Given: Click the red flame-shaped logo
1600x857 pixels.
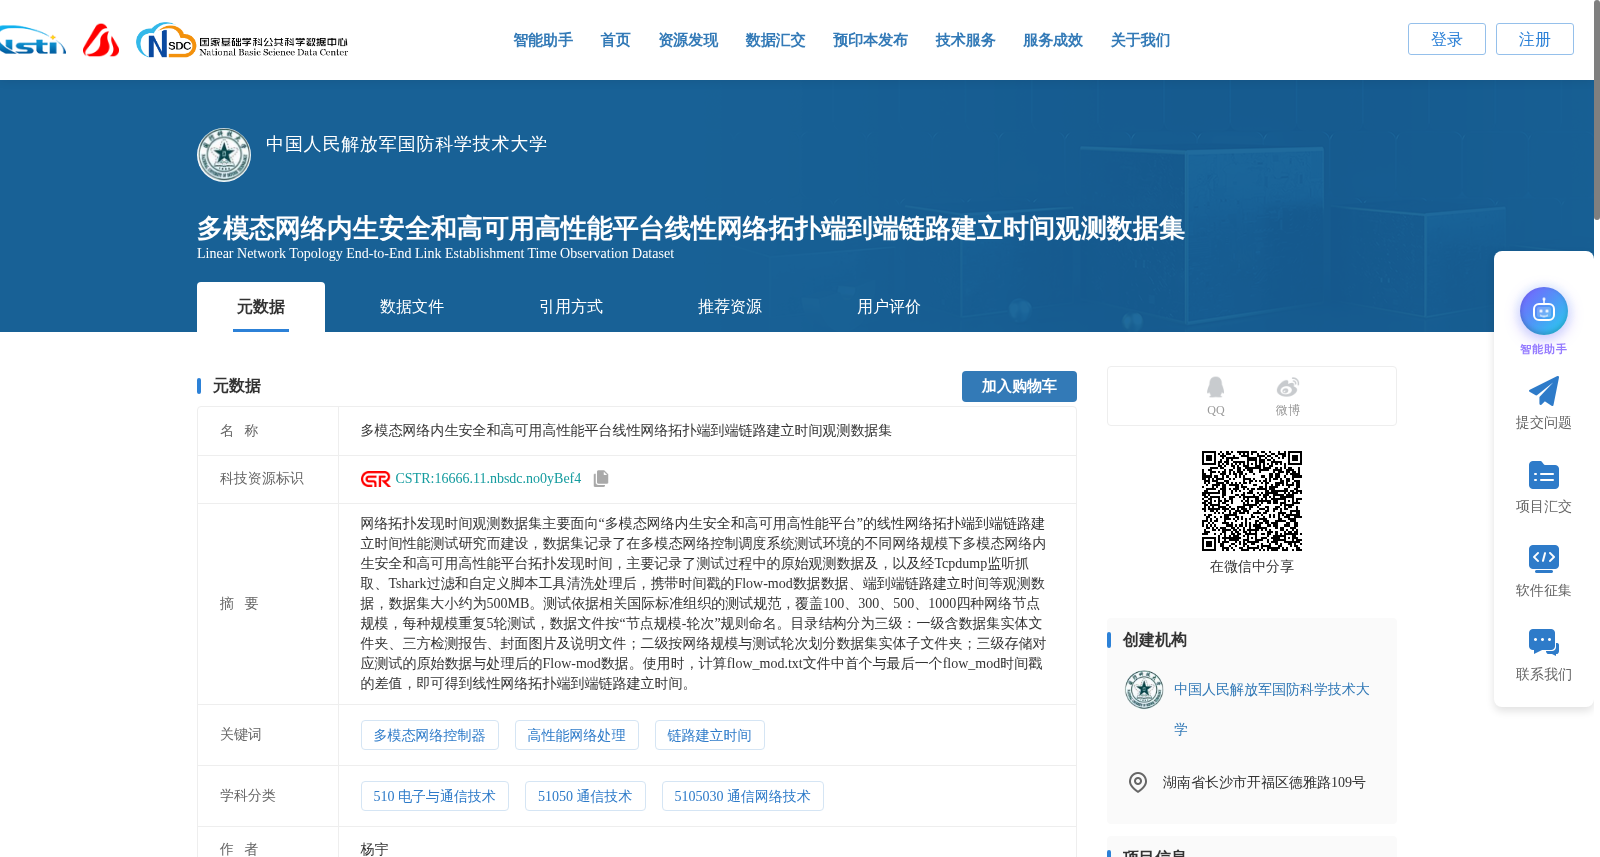Looking at the screenshot, I should (x=101, y=40).
